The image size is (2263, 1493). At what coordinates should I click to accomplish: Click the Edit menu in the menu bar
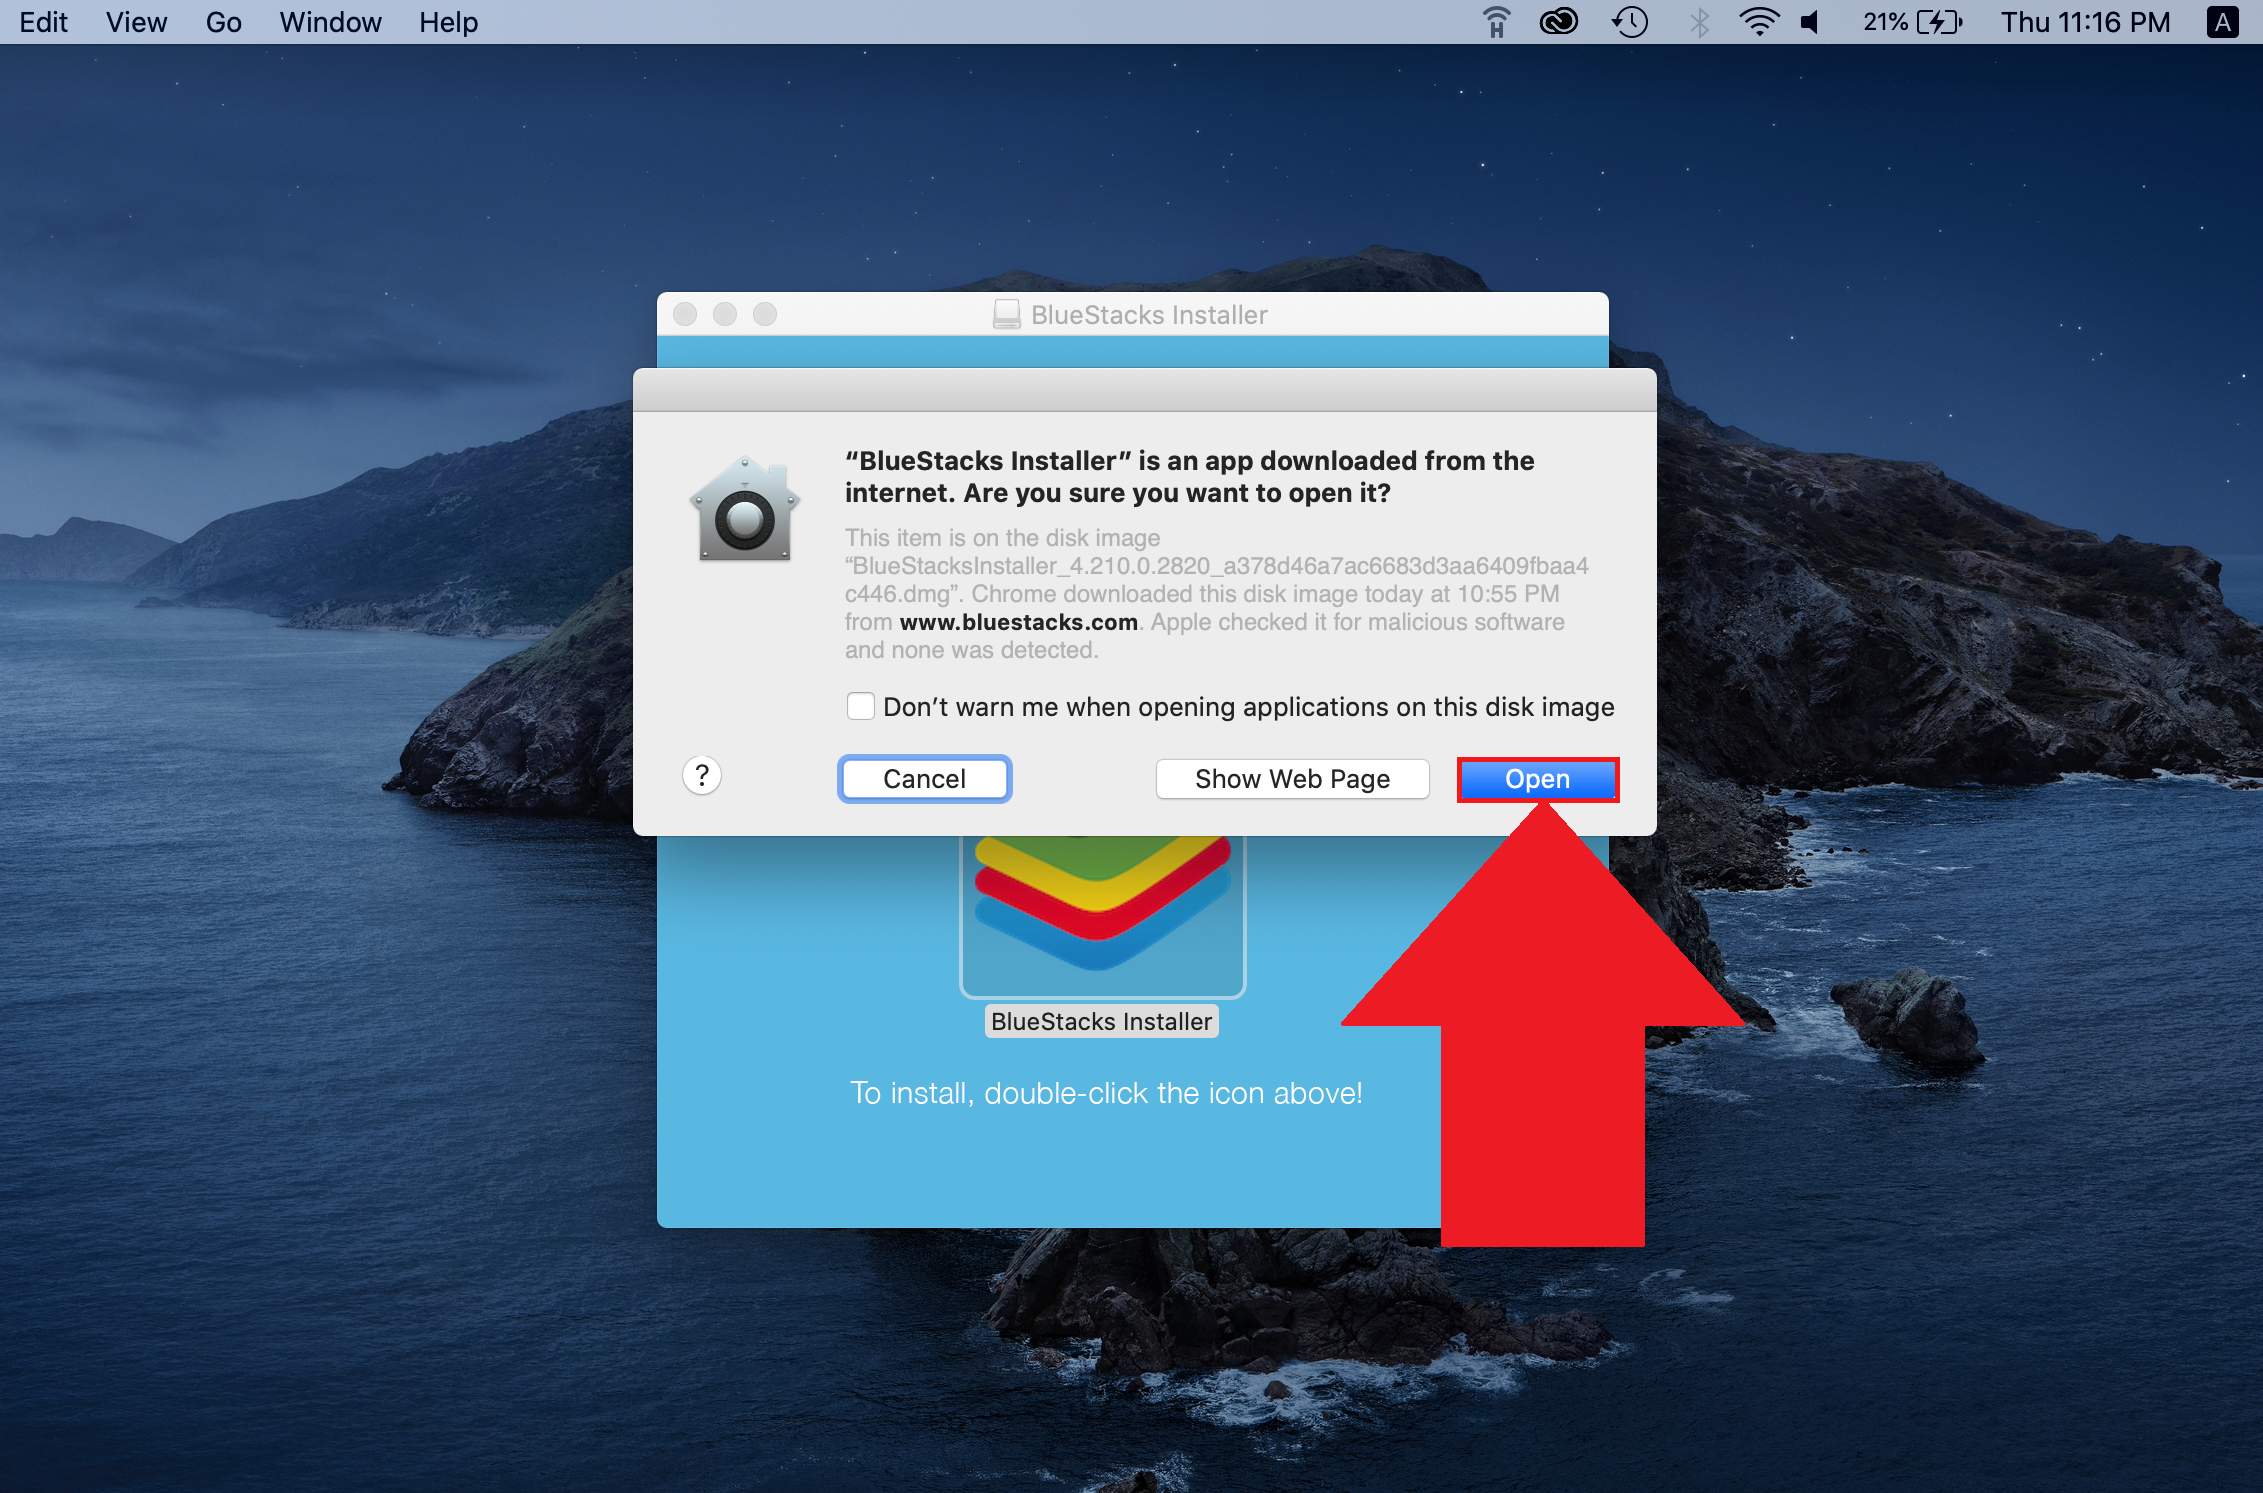42,22
